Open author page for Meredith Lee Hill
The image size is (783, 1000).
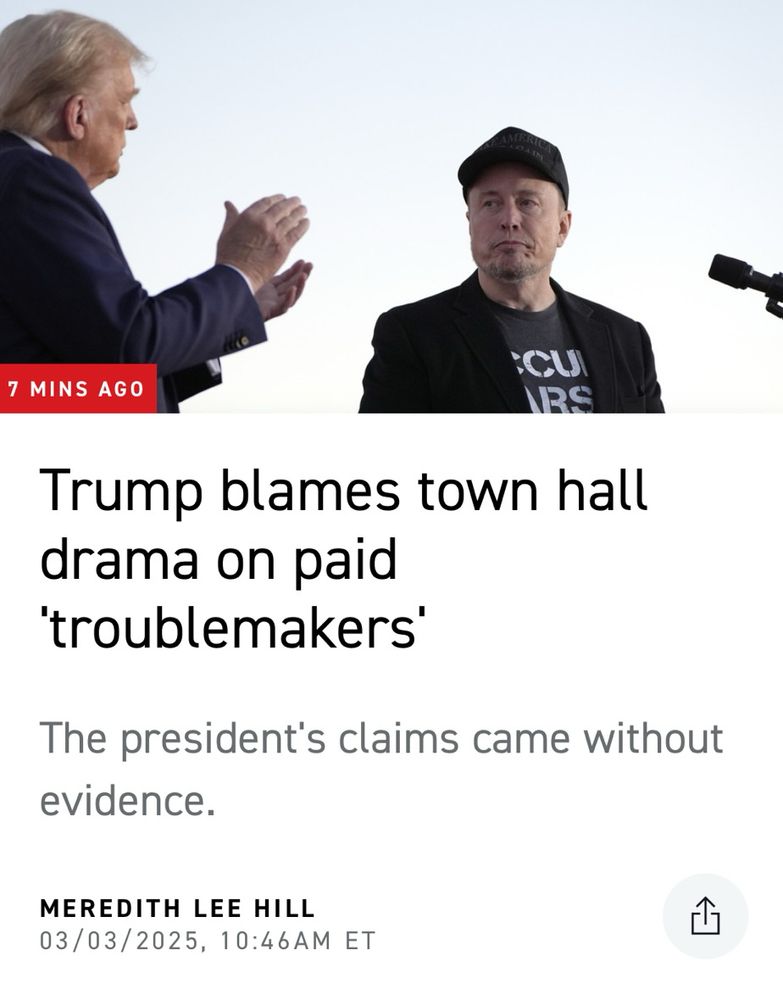coord(177,908)
